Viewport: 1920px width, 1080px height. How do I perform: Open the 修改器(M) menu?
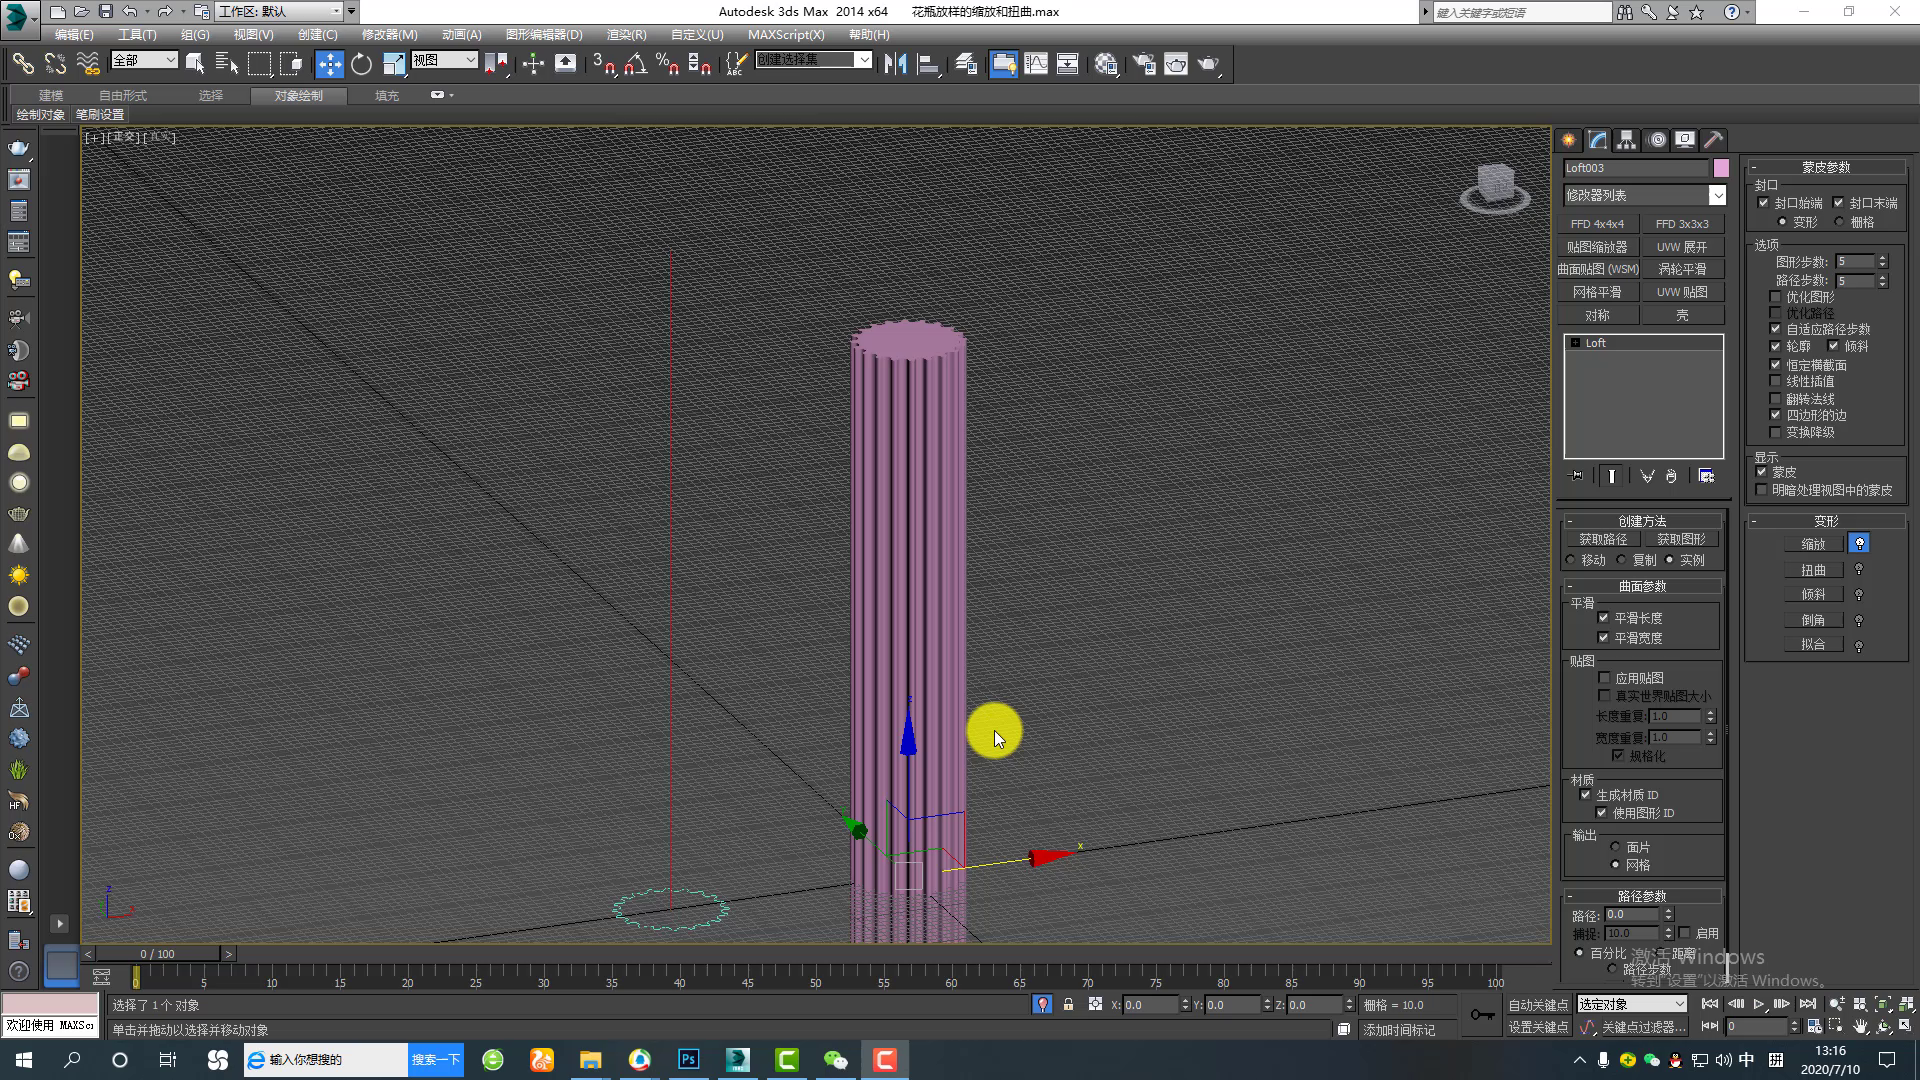[x=389, y=34]
